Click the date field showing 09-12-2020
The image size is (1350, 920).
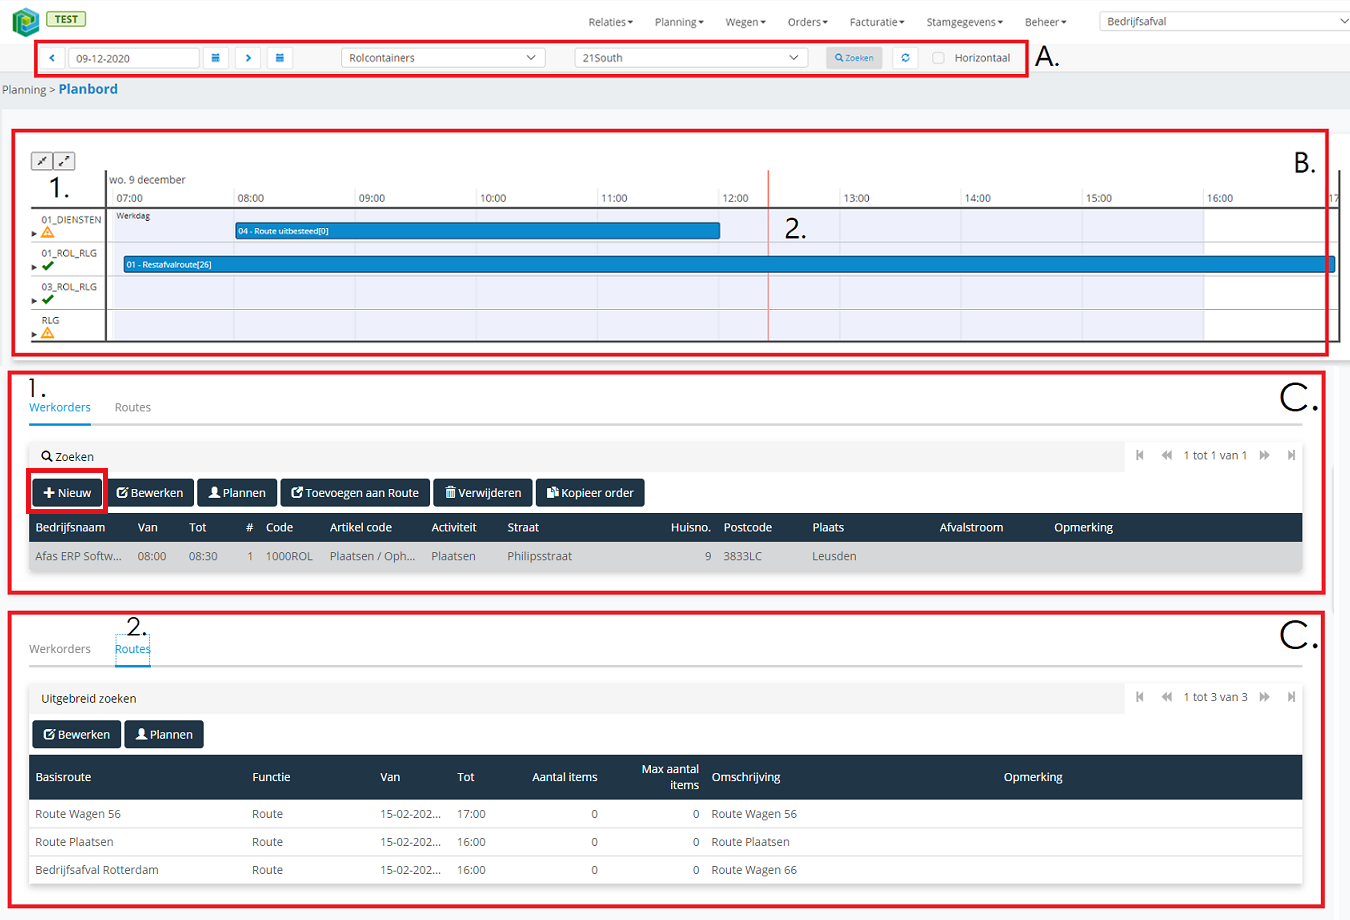click(x=133, y=58)
